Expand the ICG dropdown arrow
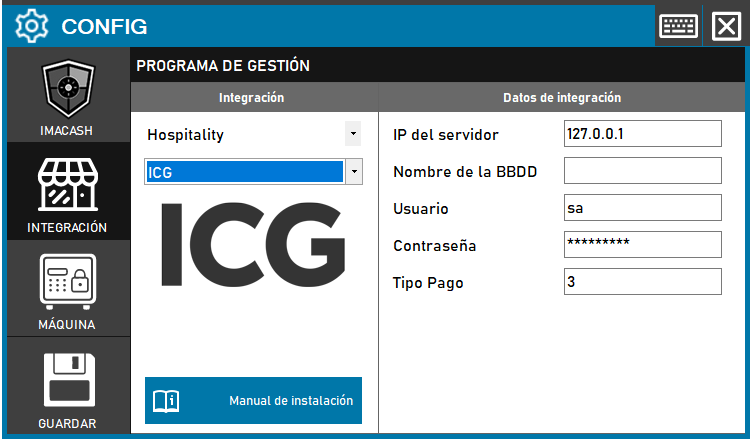The image size is (750, 439). tap(353, 172)
